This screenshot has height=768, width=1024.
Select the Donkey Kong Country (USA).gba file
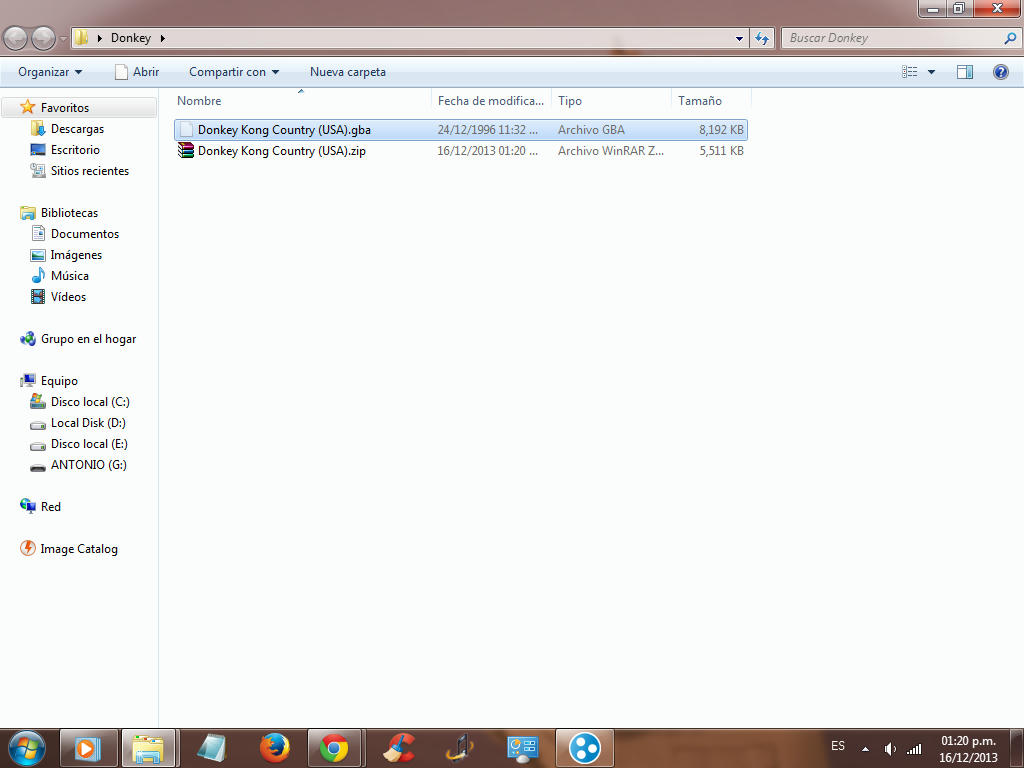click(284, 130)
